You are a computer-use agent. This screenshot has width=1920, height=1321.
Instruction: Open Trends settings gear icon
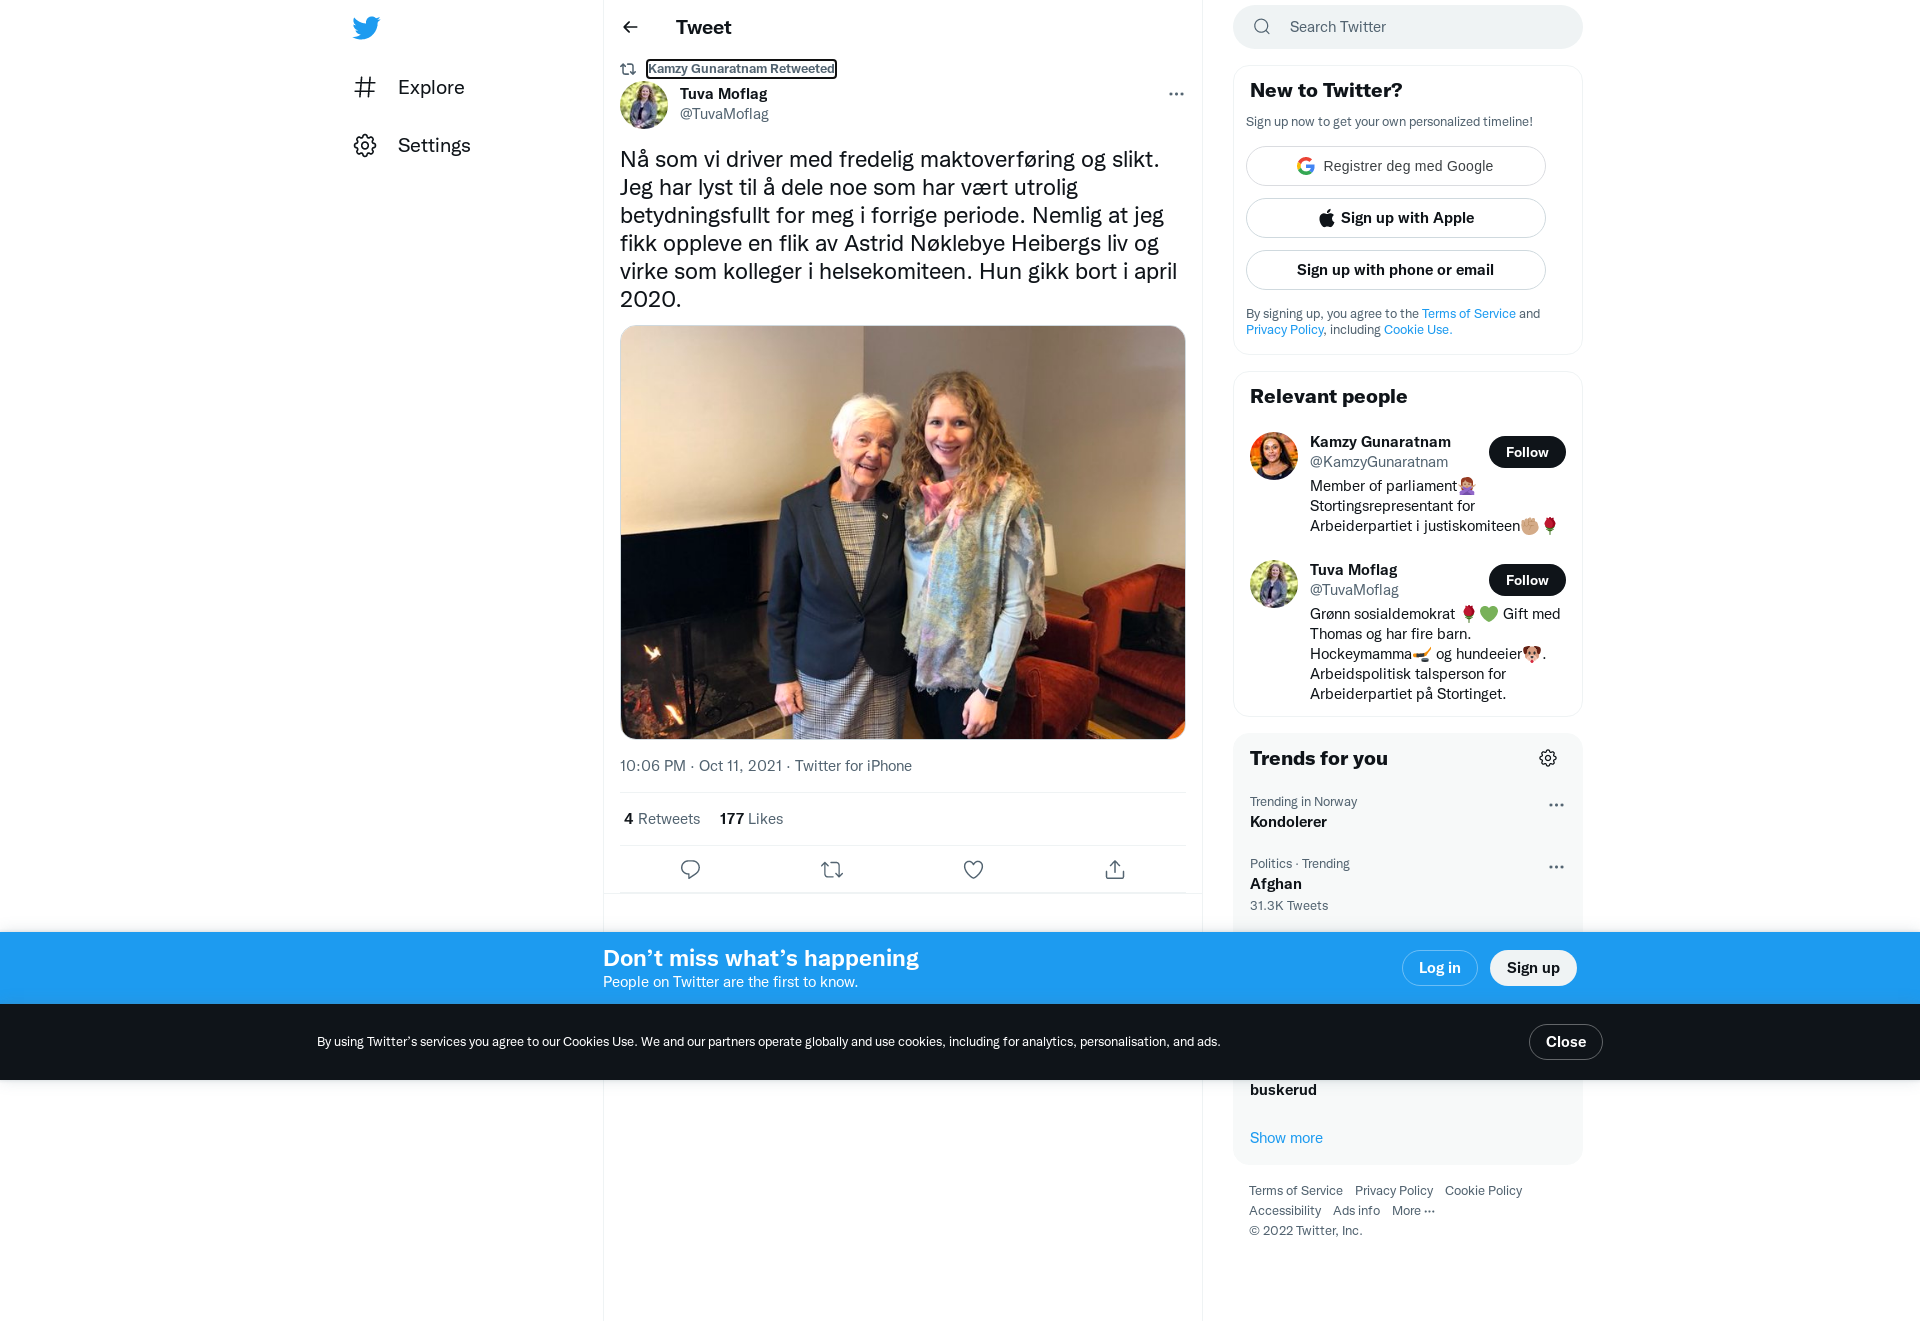[1548, 758]
